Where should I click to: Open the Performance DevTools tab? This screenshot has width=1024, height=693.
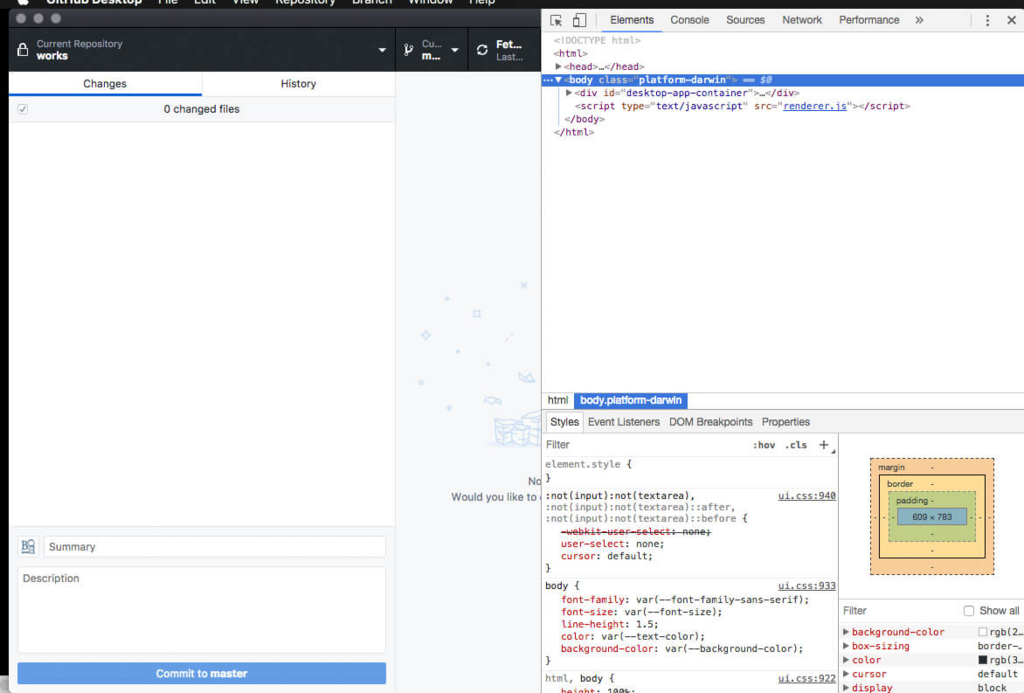(x=869, y=20)
